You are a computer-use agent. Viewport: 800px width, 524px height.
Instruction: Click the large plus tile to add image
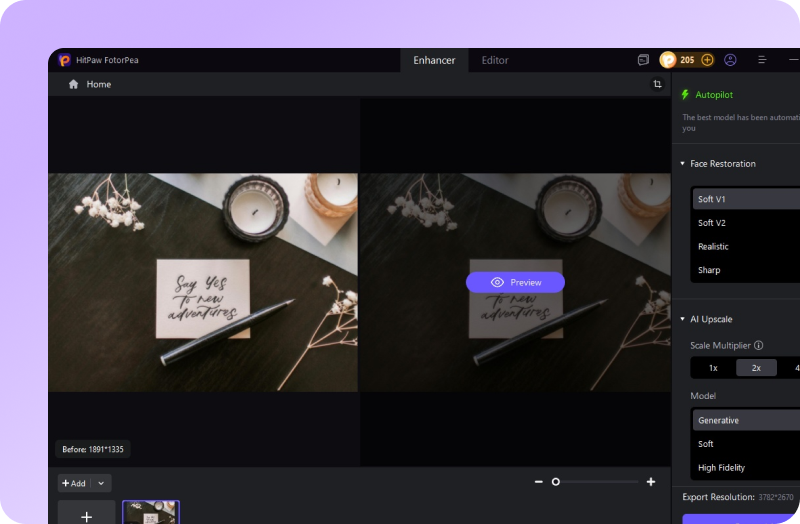tap(86, 513)
